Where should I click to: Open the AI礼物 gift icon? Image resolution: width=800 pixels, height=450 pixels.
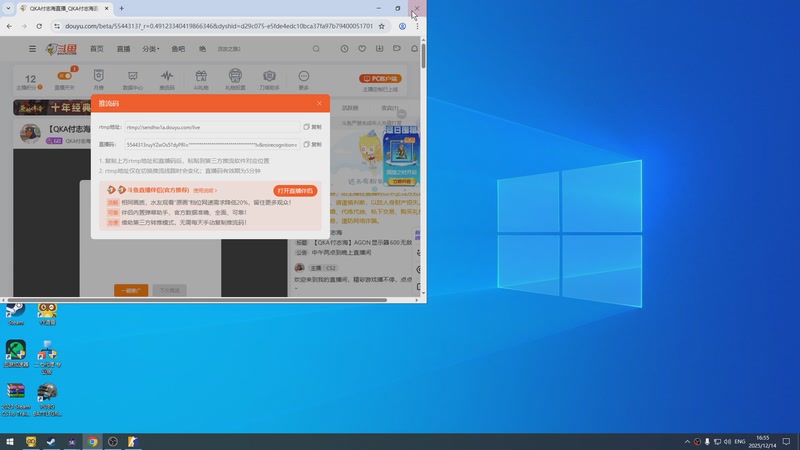201,79
